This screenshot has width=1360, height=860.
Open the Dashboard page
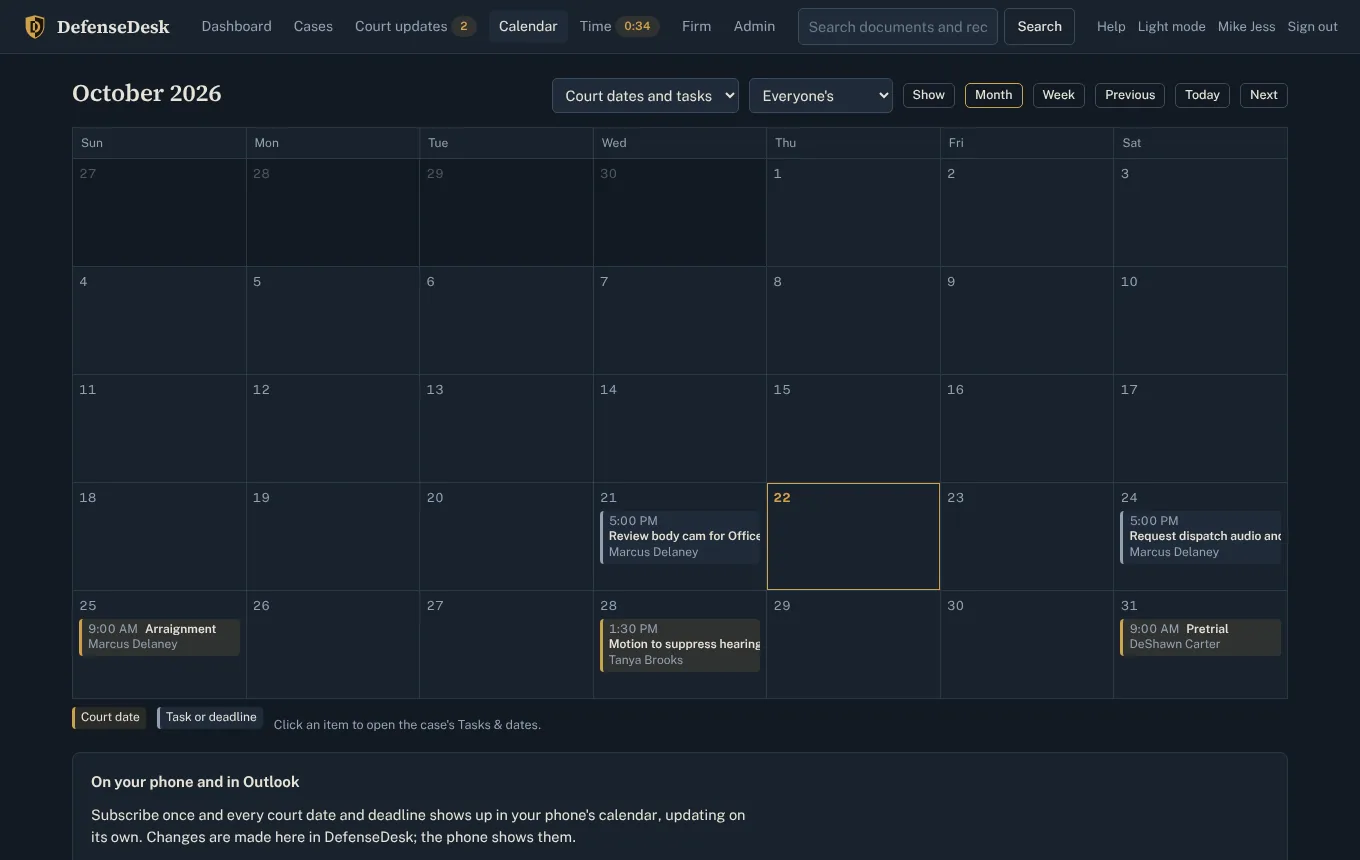236,27
